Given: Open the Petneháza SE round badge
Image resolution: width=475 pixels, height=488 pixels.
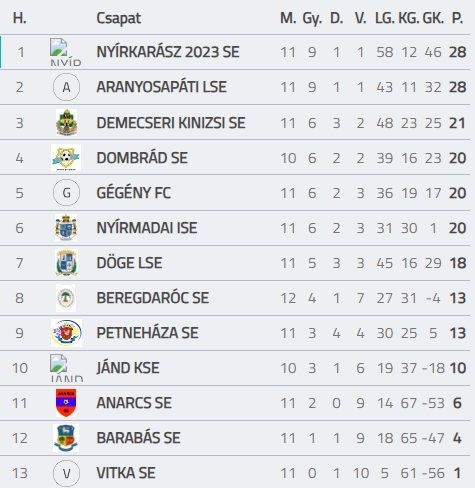Looking at the screenshot, I should [x=66, y=333].
